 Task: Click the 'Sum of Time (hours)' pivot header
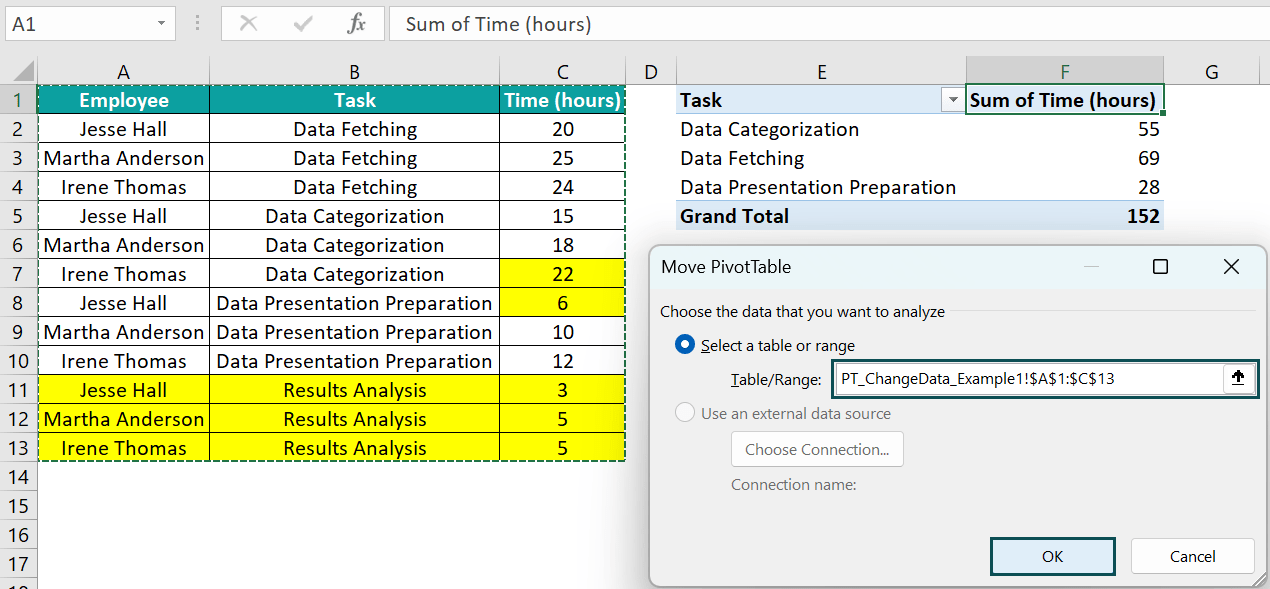pyautogui.click(x=1064, y=100)
